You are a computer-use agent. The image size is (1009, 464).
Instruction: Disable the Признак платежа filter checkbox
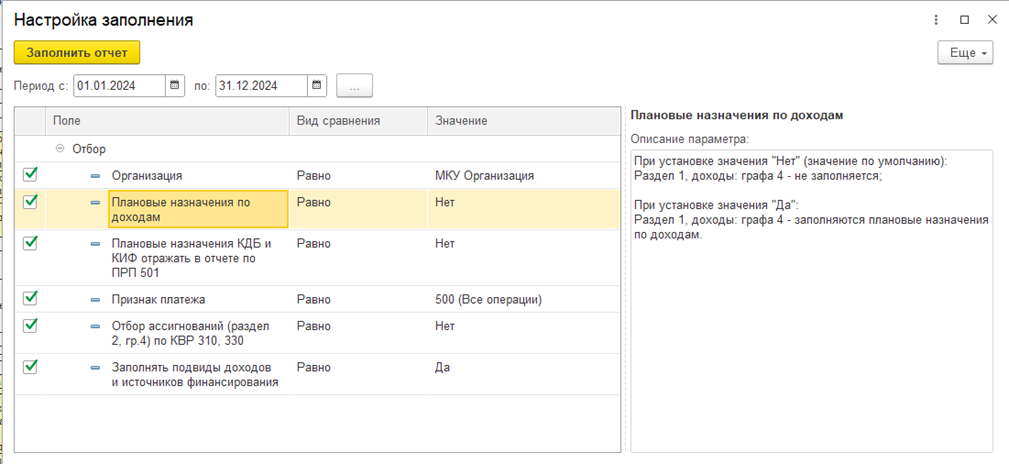pyautogui.click(x=30, y=299)
